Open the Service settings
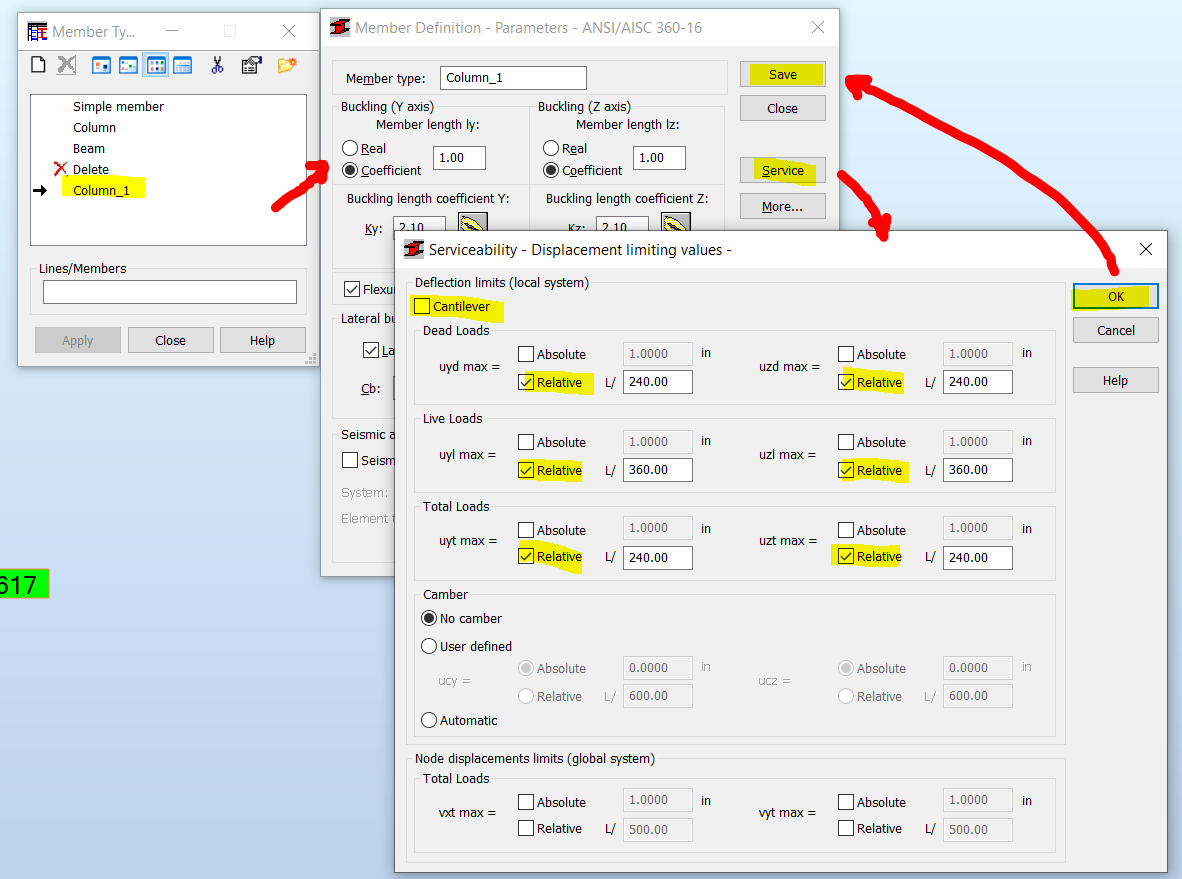The width and height of the screenshot is (1182, 879). click(x=782, y=170)
